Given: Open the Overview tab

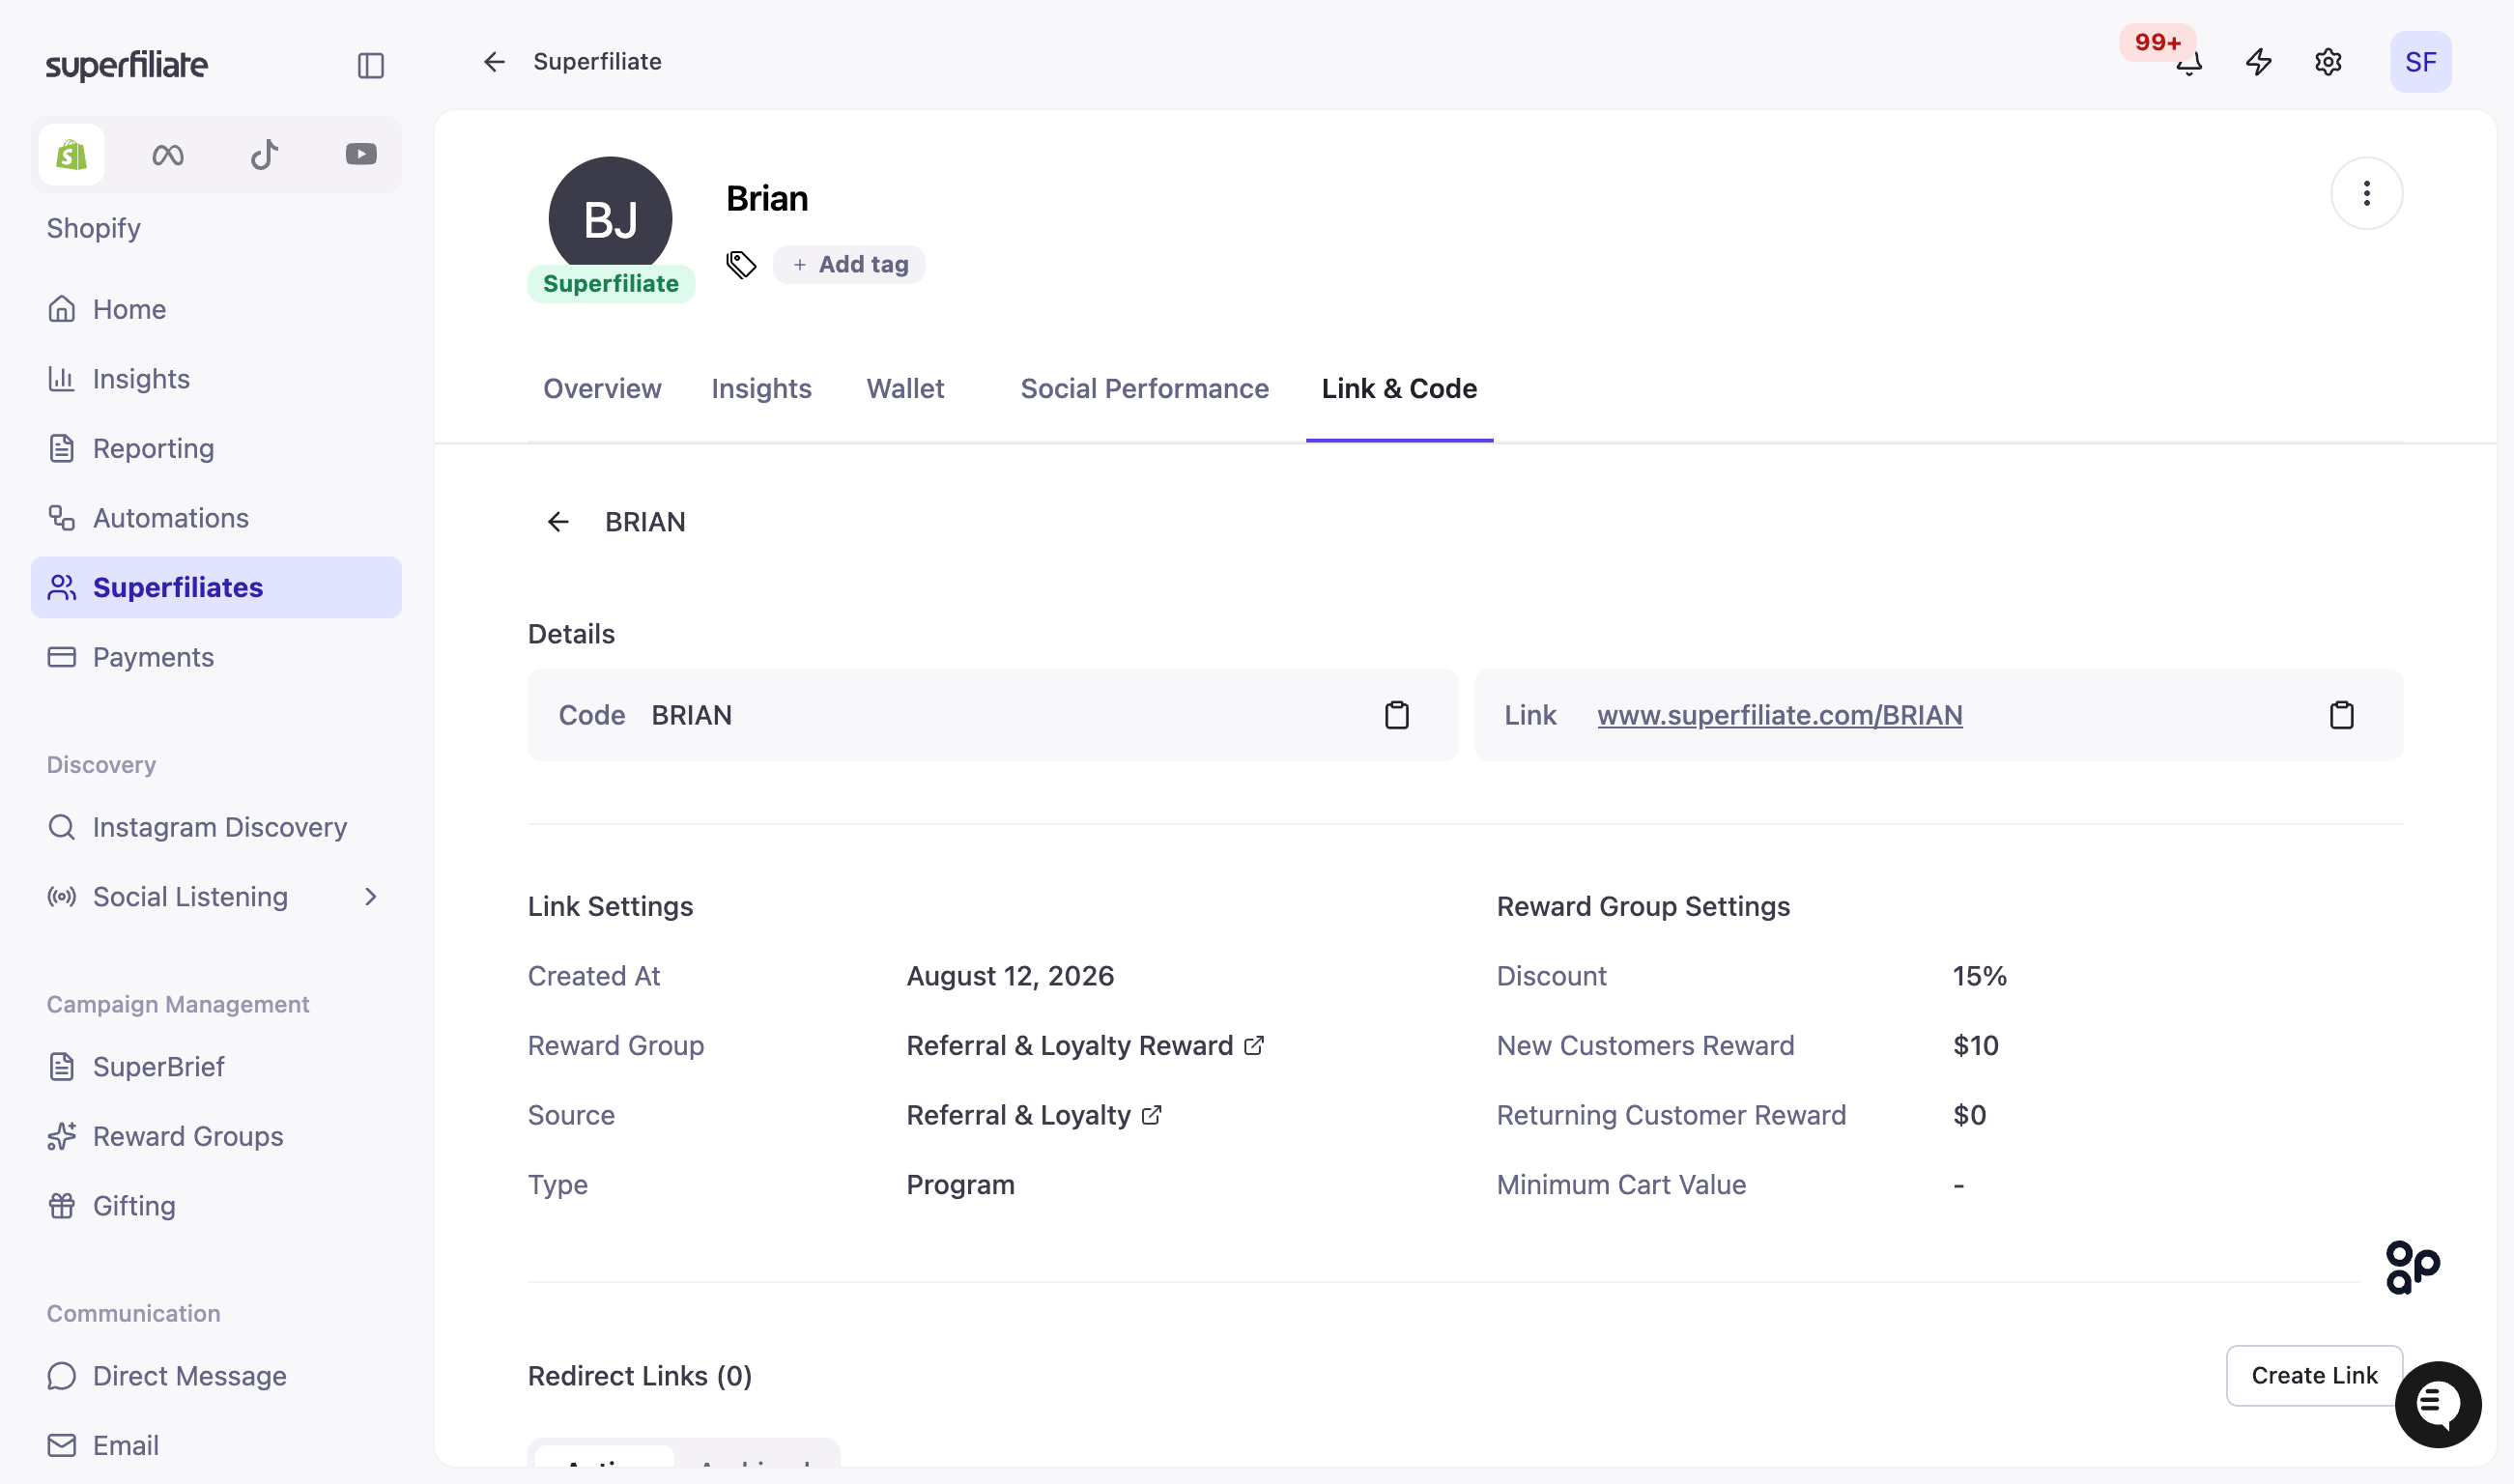Looking at the screenshot, I should click(602, 389).
